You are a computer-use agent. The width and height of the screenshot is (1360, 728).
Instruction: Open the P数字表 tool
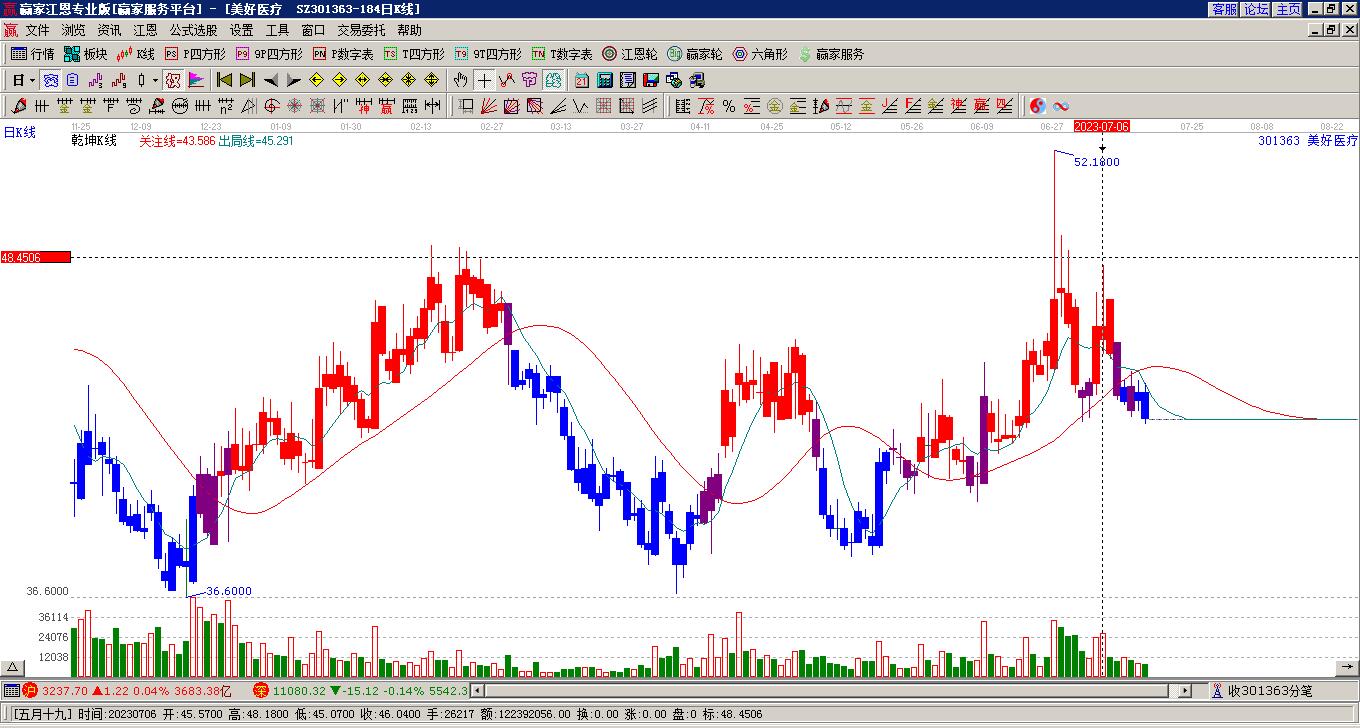point(343,54)
